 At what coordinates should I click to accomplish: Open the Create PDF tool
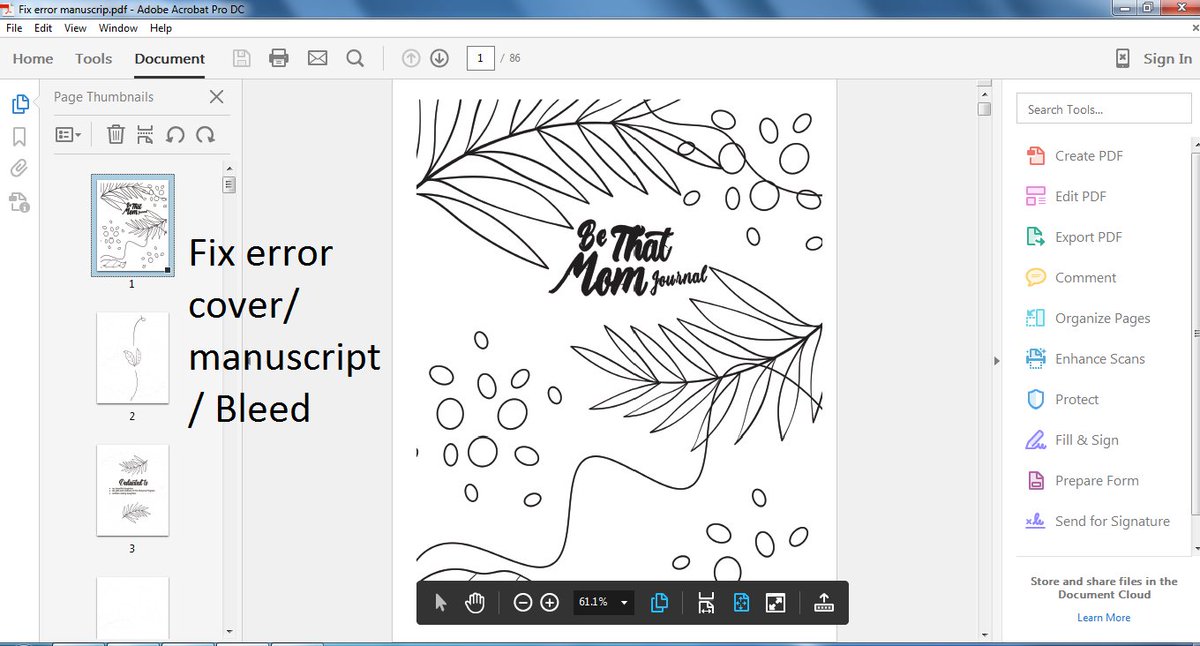1075,156
